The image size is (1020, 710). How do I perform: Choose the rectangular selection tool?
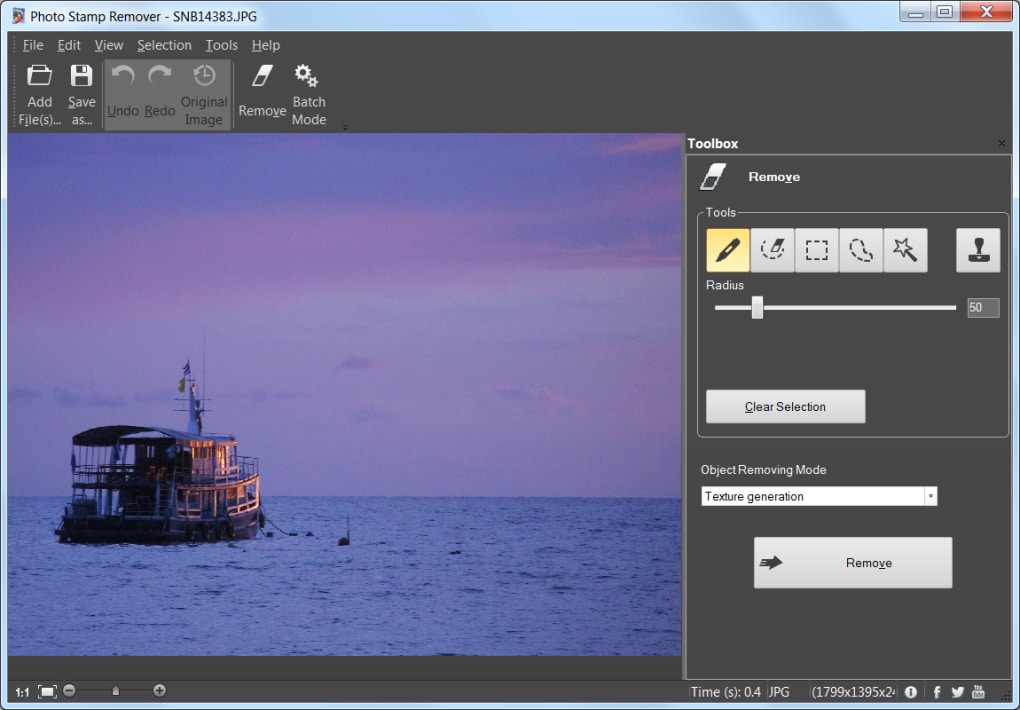816,250
